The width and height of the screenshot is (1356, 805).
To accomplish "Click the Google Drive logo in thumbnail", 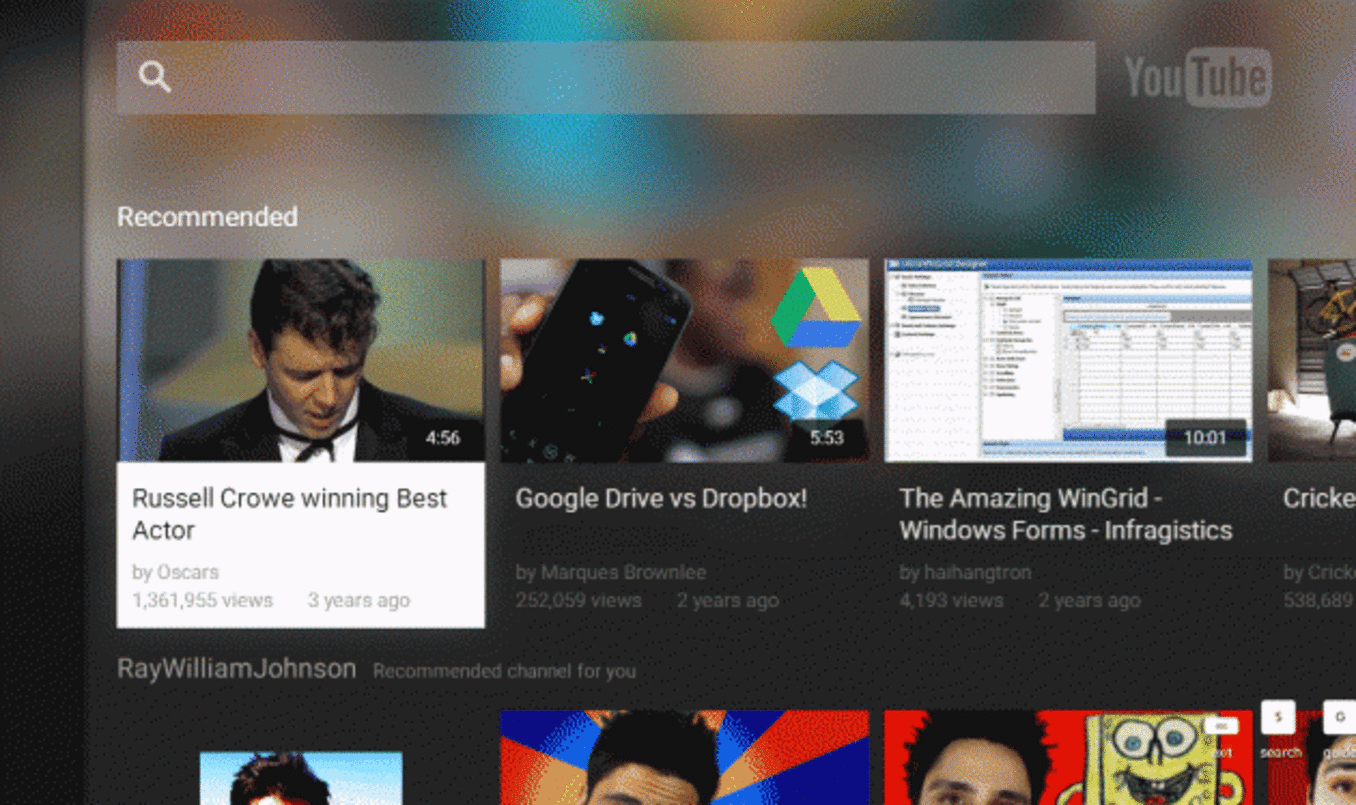I will coord(815,307).
